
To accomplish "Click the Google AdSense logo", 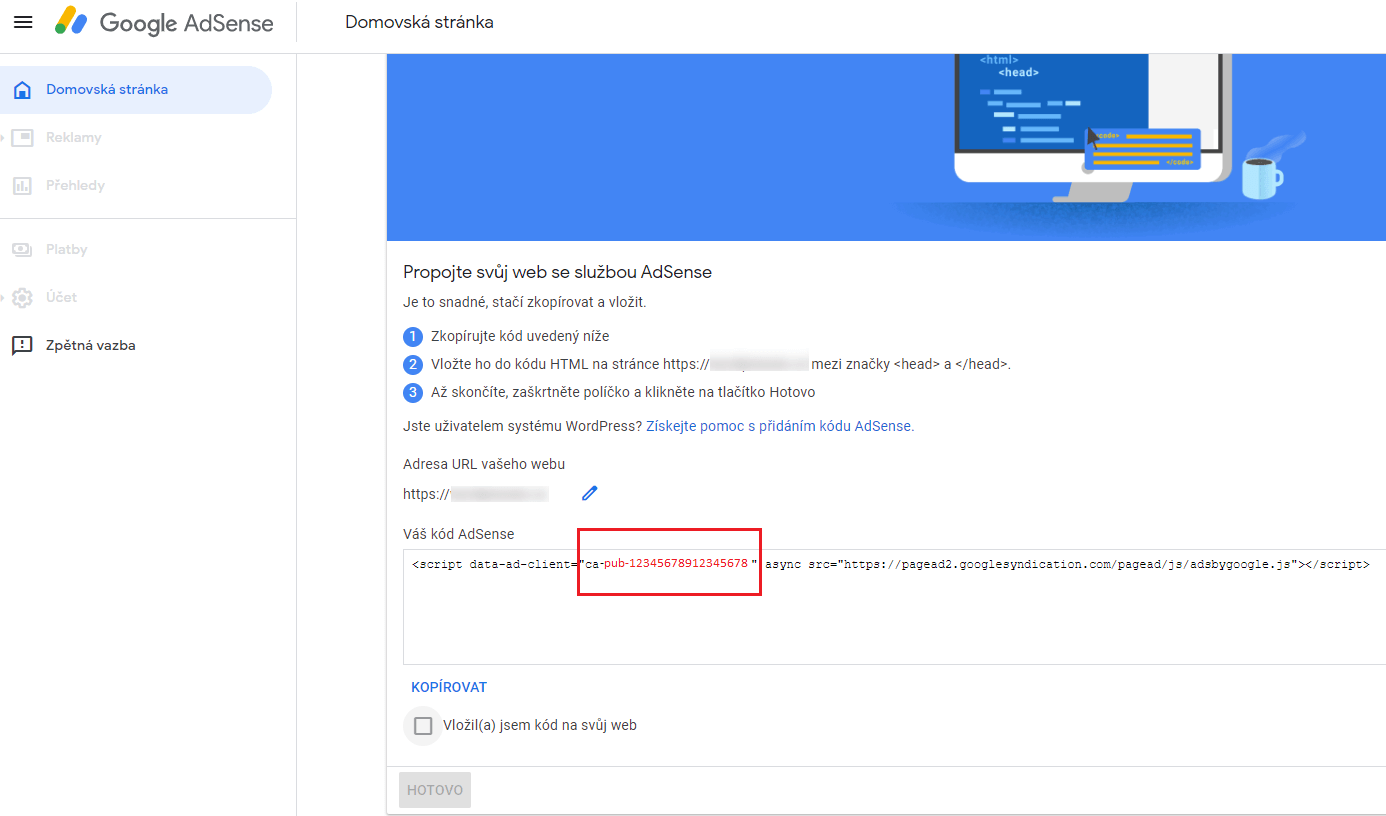I will pos(165,22).
